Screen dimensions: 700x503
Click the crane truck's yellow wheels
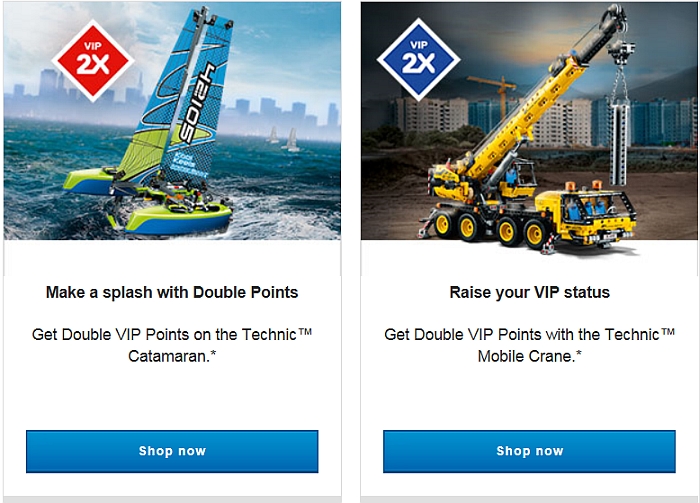pyautogui.click(x=488, y=229)
